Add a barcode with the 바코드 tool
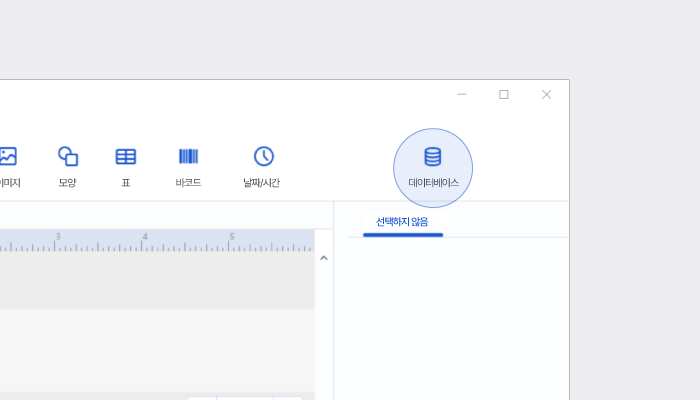700x400 pixels. (x=188, y=167)
